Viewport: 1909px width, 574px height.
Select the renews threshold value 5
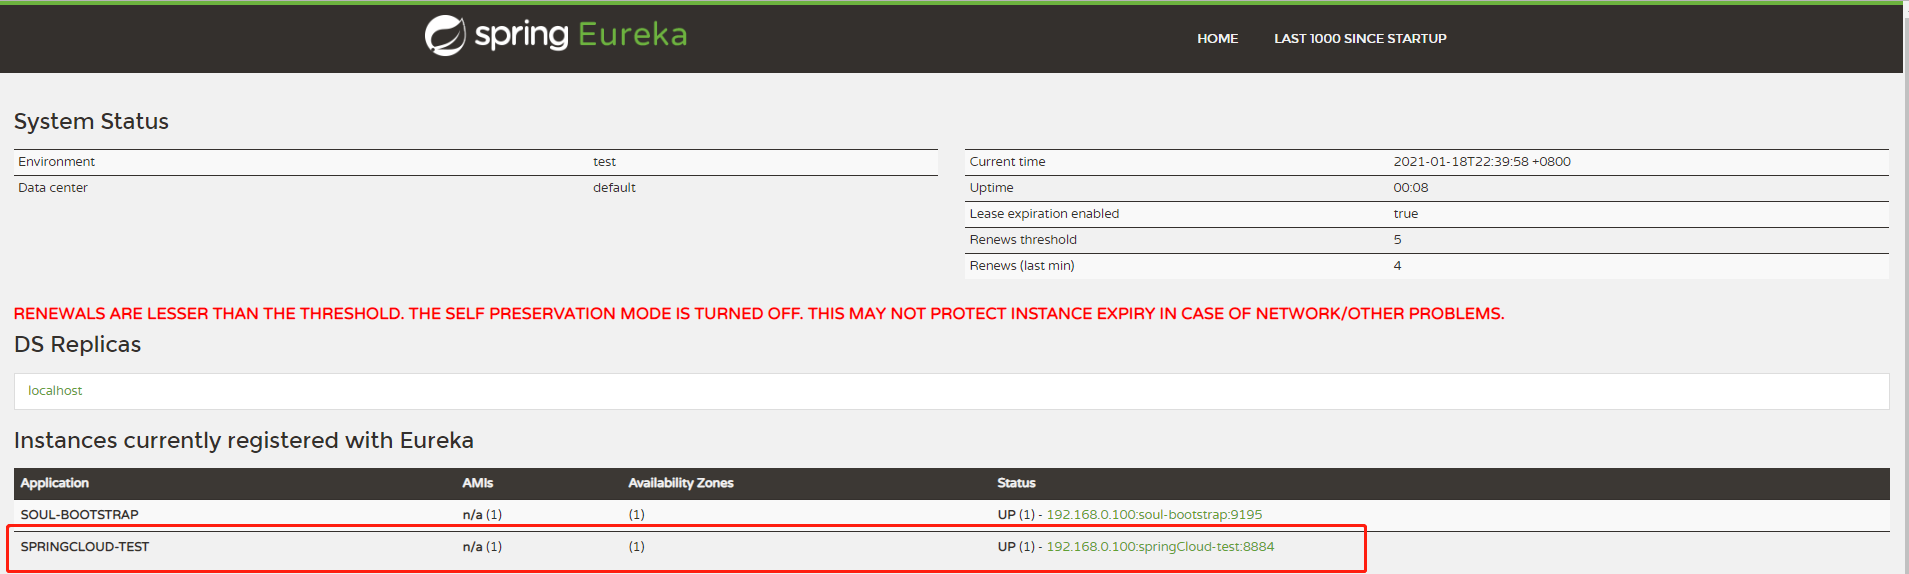click(x=1397, y=240)
